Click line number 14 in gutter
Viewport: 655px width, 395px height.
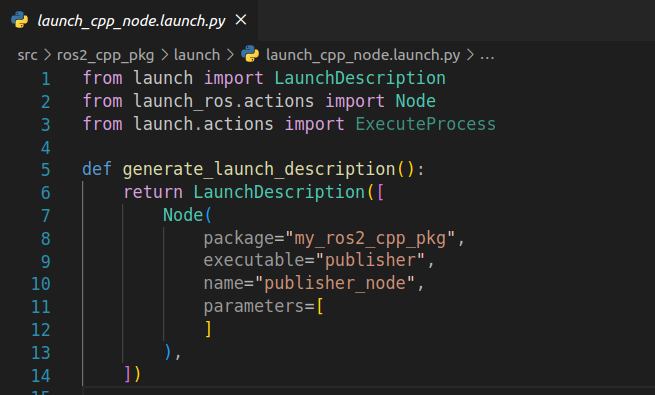[41, 376]
